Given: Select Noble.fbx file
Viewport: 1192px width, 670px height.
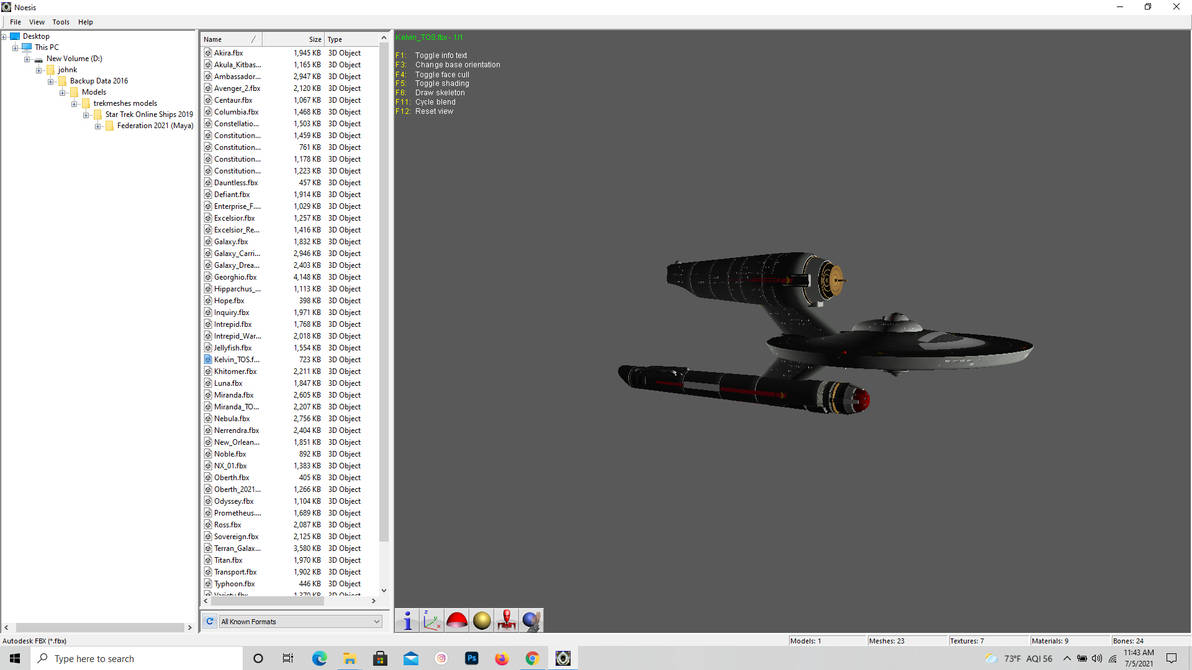Looking at the screenshot, I should tap(230, 454).
